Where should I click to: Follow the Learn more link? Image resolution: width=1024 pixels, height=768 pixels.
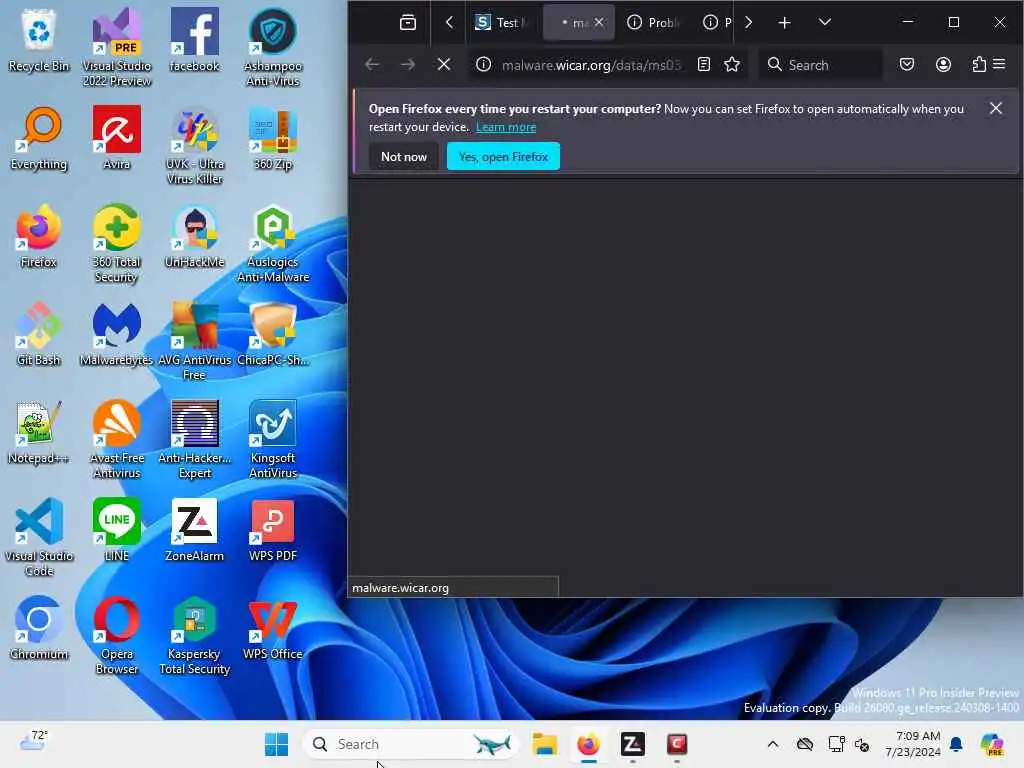click(x=506, y=127)
